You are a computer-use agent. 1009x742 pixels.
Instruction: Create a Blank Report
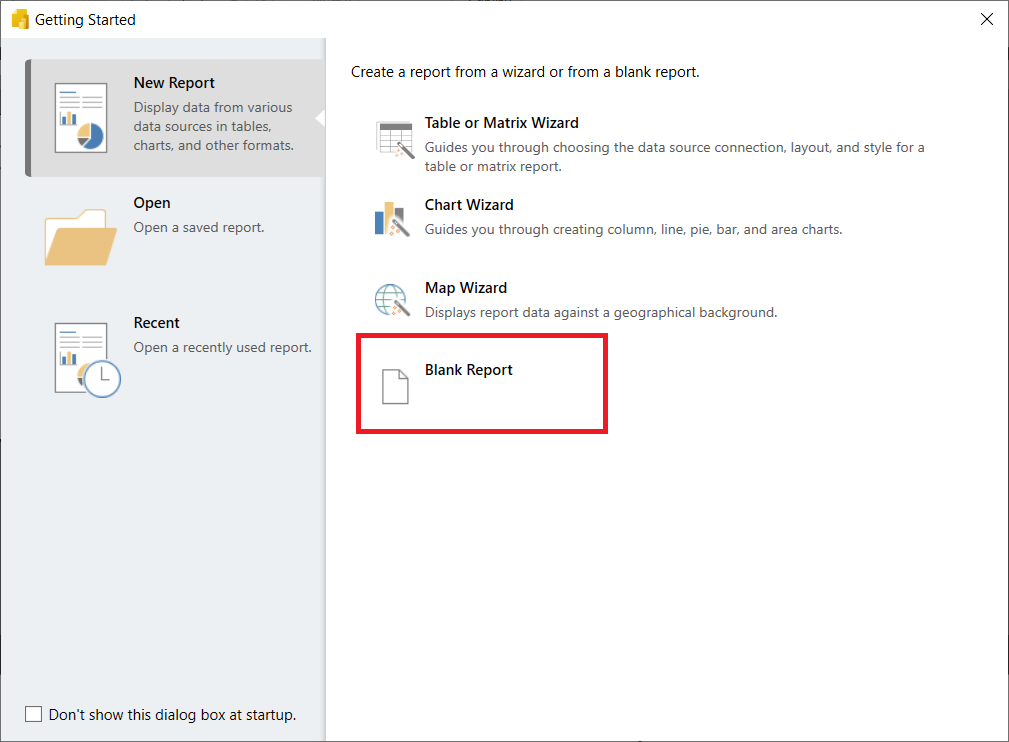pos(468,369)
